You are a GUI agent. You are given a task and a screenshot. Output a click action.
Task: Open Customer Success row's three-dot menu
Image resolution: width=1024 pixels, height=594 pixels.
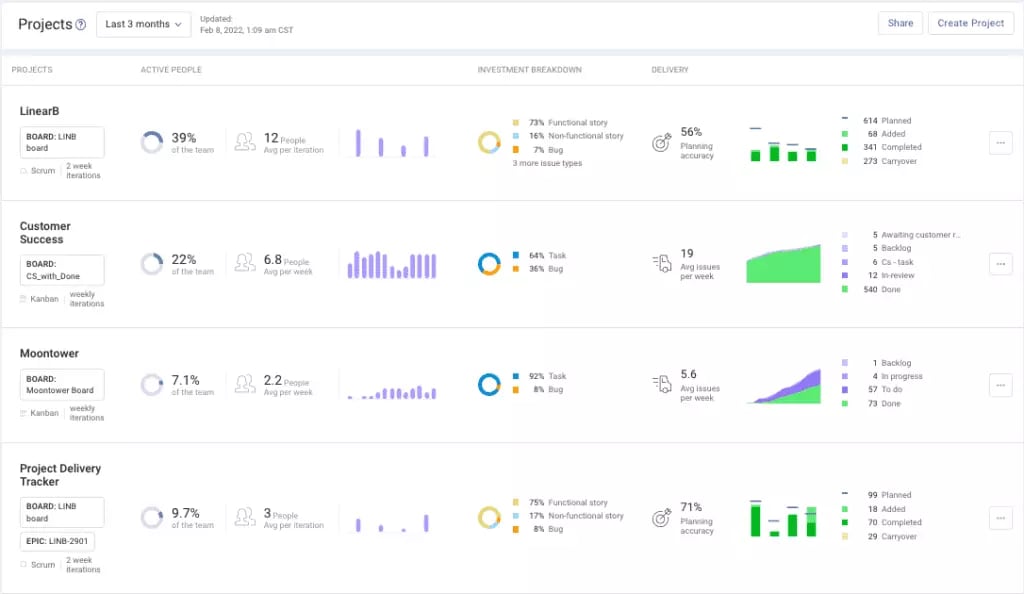click(x=1000, y=264)
